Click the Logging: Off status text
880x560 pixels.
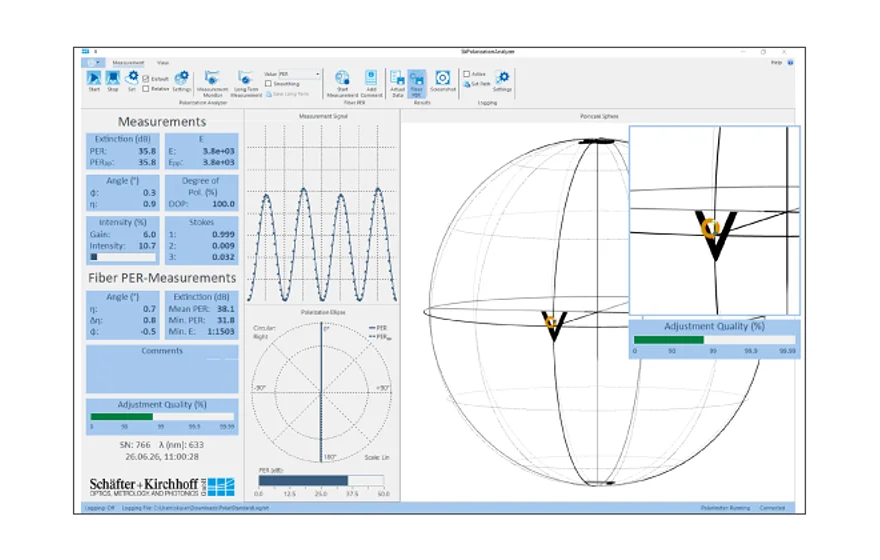coord(99,508)
